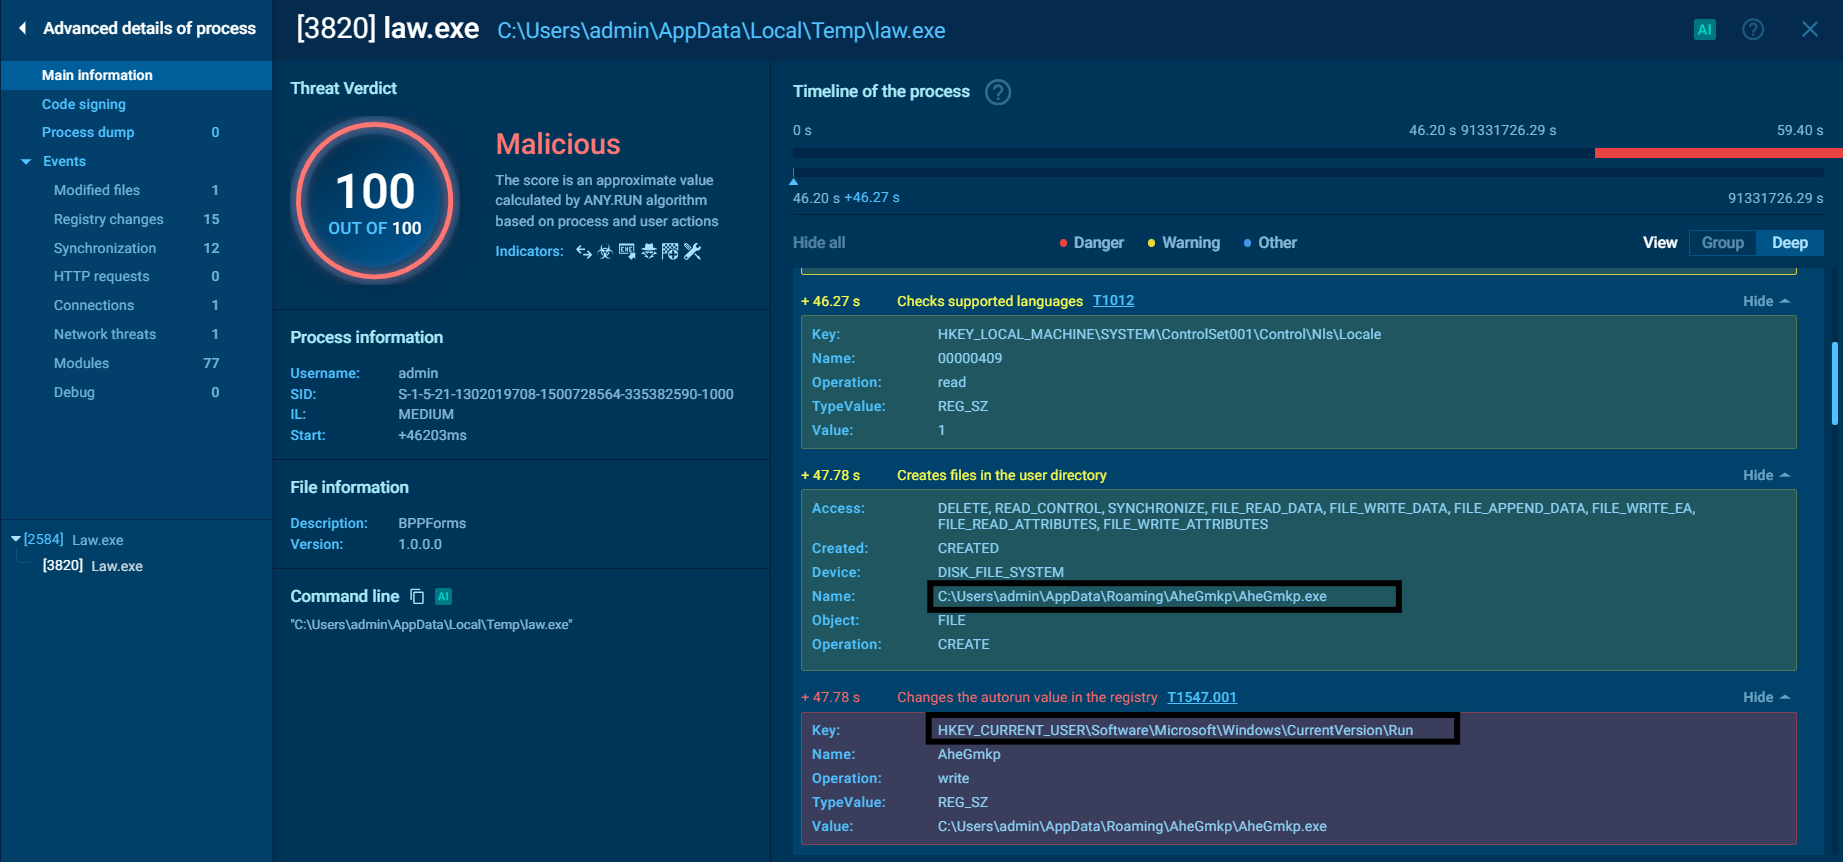Viewport: 1843px width, 862px height.
Task: Click the autorun Name value AheGmkp
Action: [x=969, y=754]
